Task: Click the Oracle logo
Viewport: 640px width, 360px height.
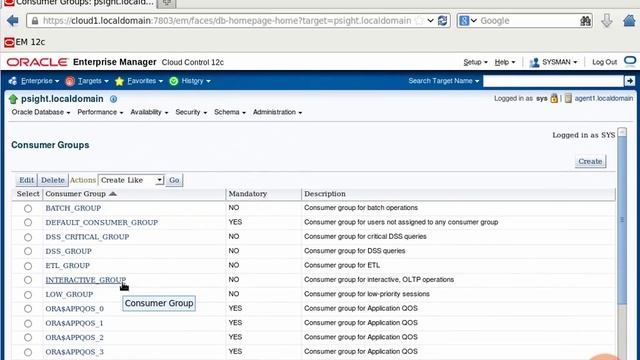Action: pos(37,62)
